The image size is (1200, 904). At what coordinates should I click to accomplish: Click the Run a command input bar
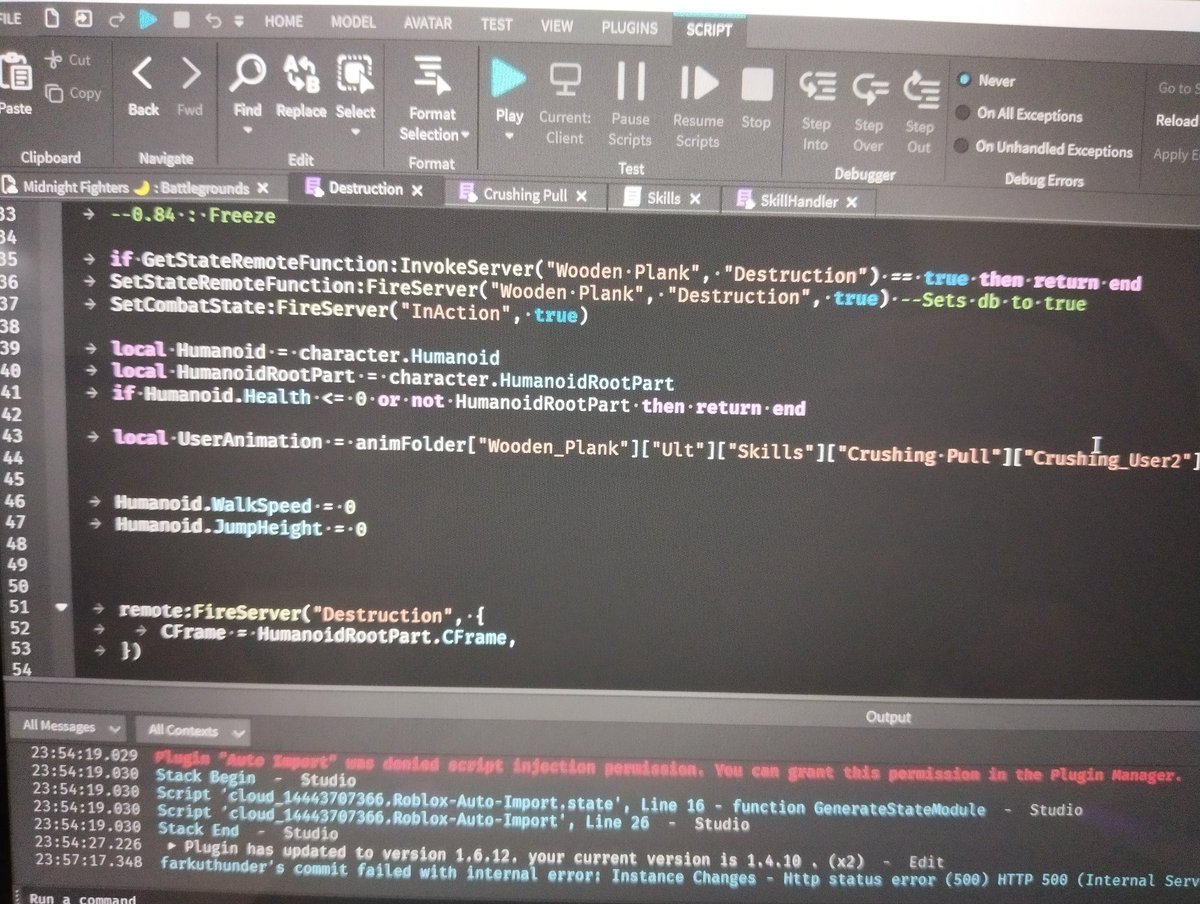point(600,896)
